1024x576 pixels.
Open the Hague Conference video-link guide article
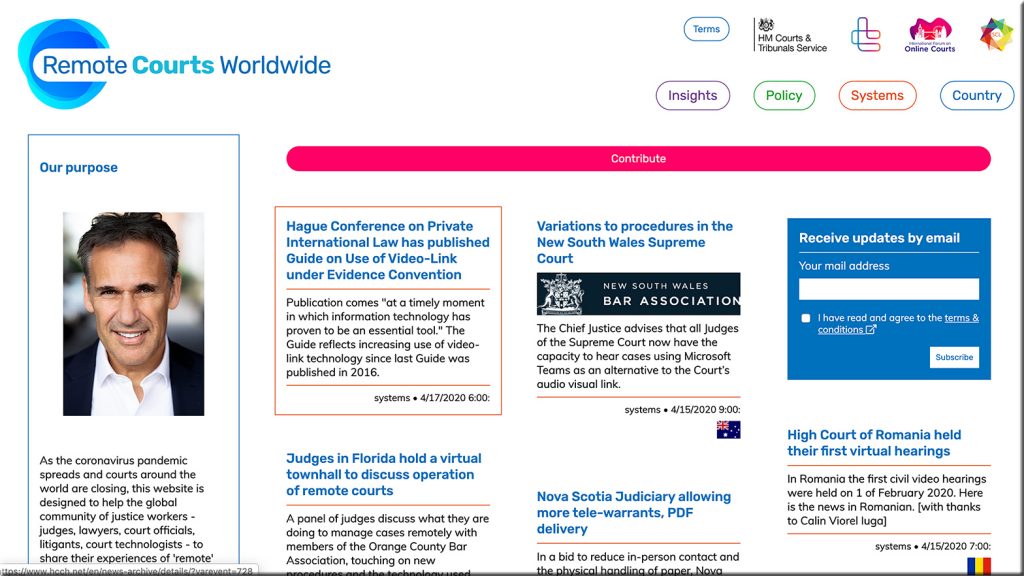click(x=388, y=250)
